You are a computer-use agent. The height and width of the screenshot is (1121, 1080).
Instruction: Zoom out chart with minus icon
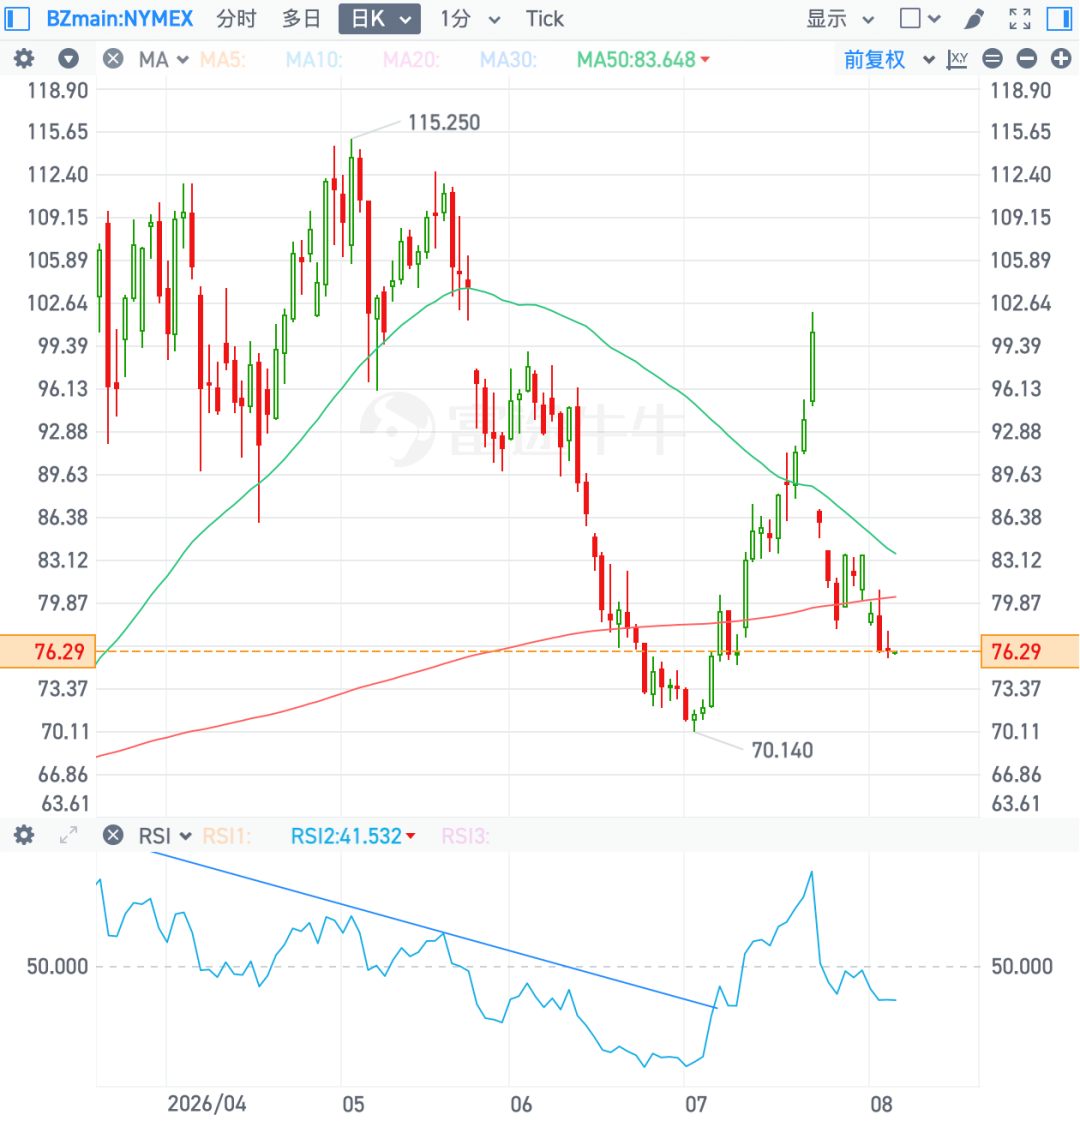pos(1027,59)
